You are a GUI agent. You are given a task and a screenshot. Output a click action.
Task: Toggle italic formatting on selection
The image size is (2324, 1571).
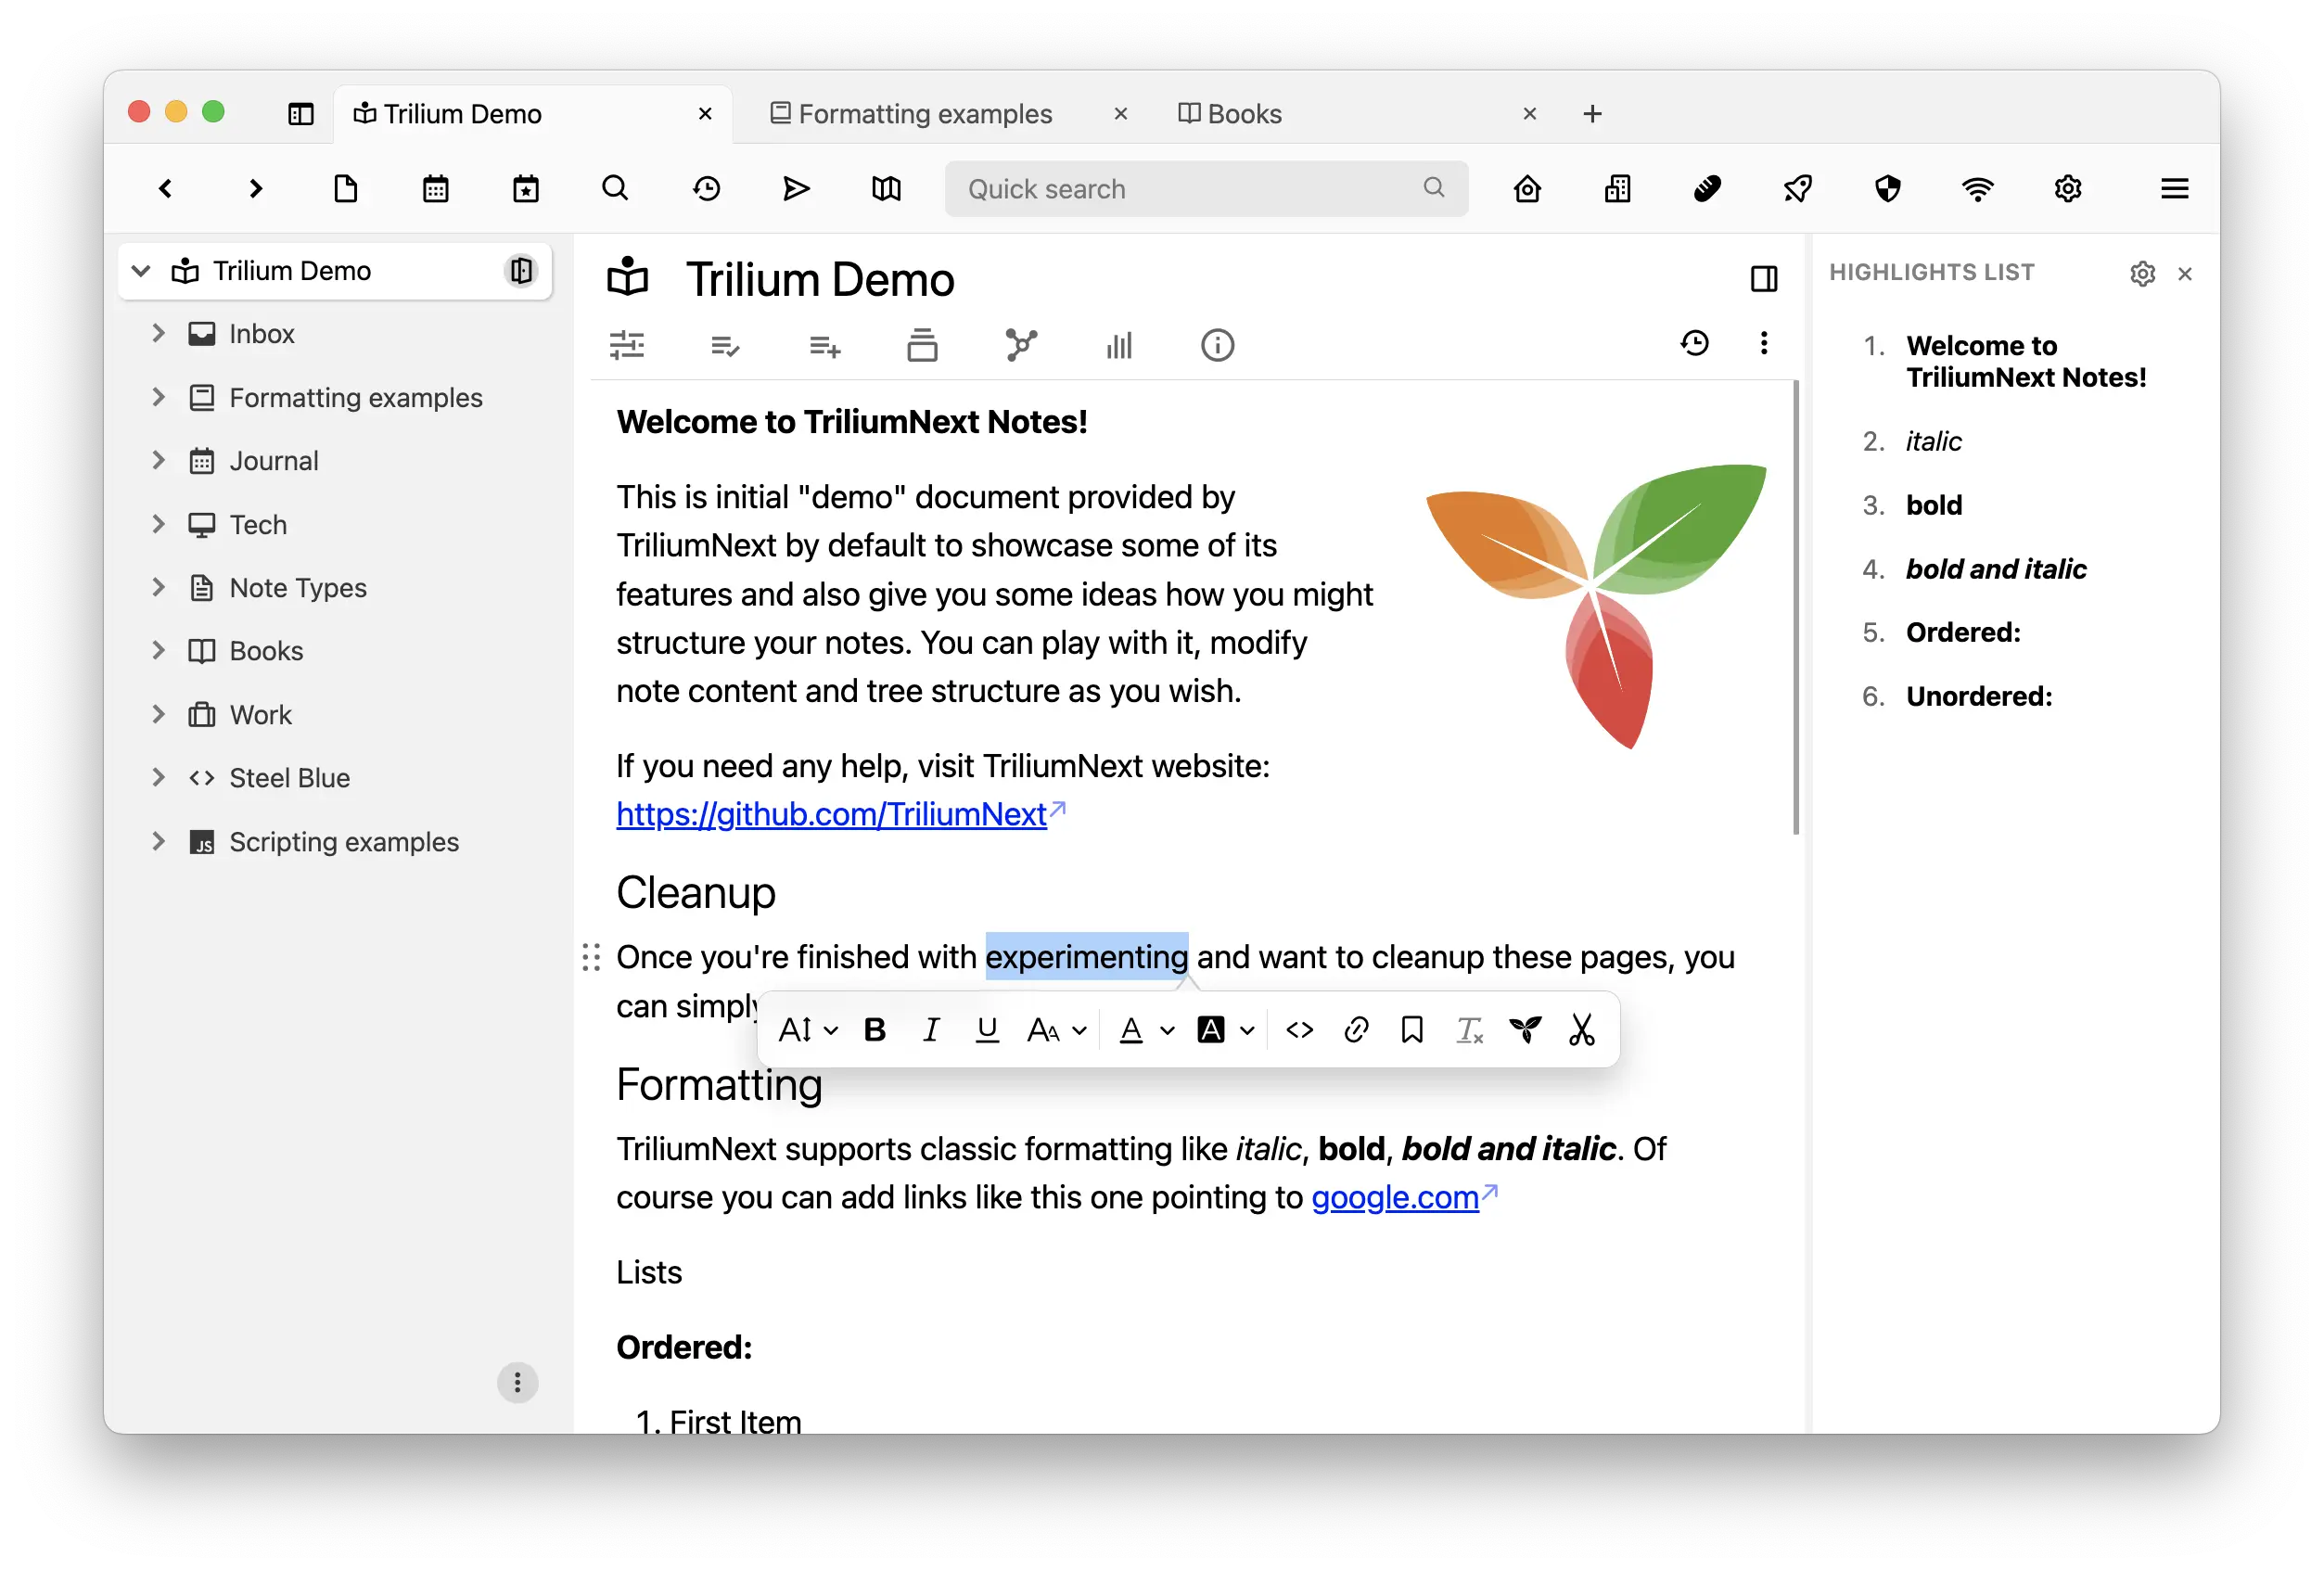pyautogui.click(x=931, y=1030)
